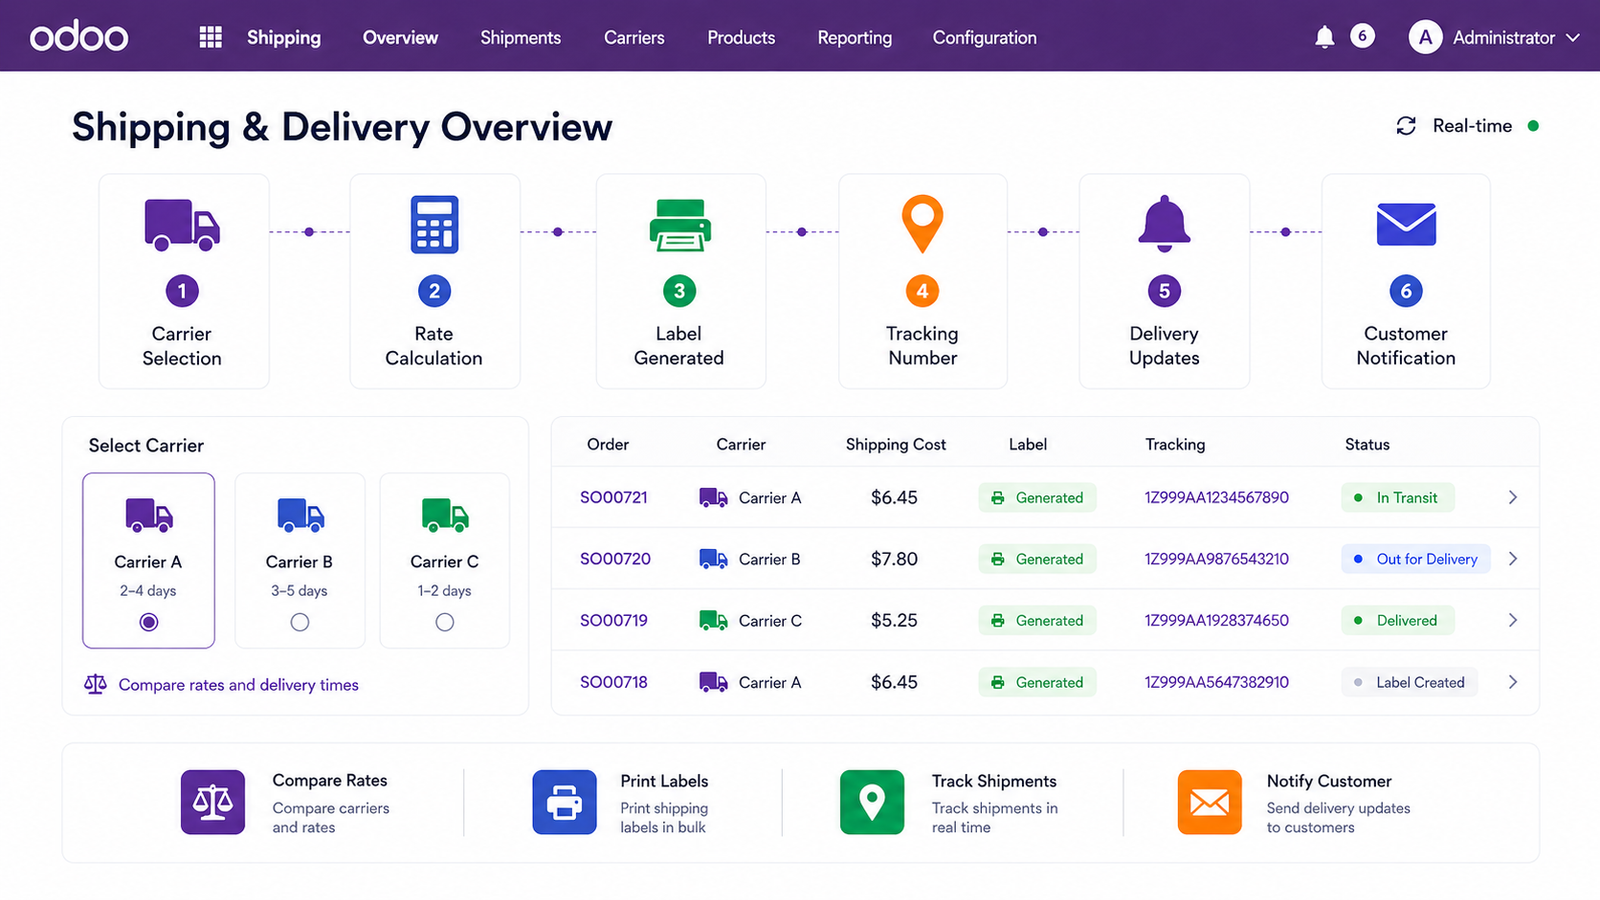Click the Notify Customer envelope icon tile
The height and width of the screenshot is (900, 1600).
pos(1210,802)
